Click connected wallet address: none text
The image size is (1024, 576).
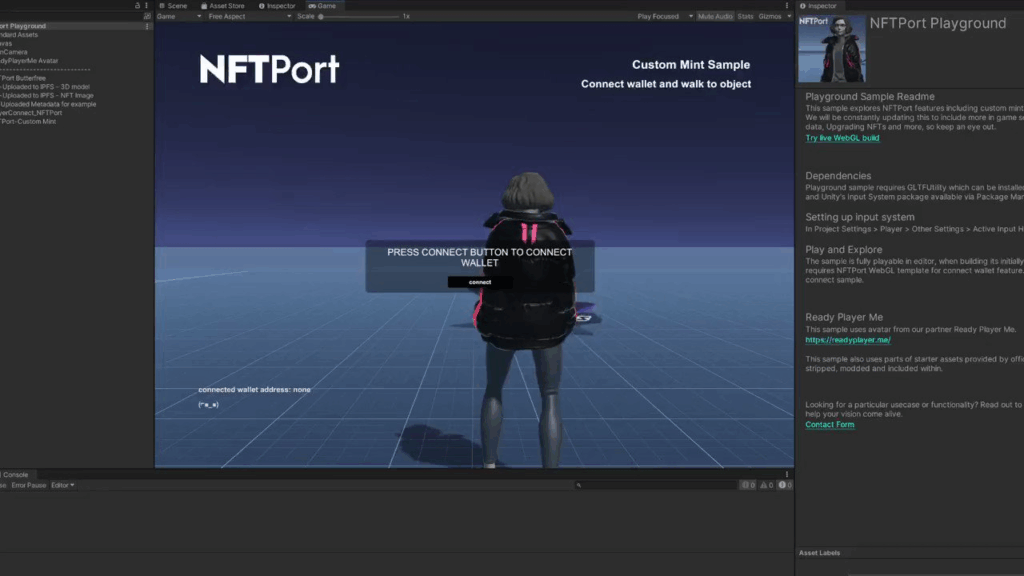254,389
